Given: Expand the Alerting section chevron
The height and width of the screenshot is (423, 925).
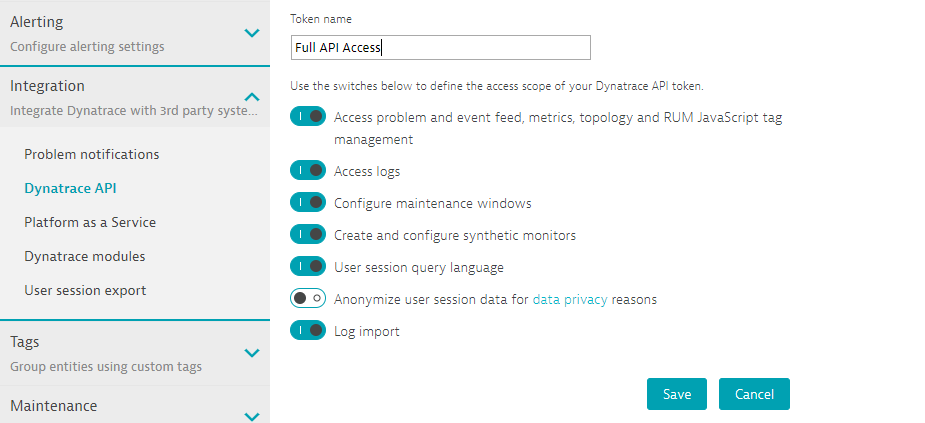Looking at the screenshot, I should [x=252, y=33].
